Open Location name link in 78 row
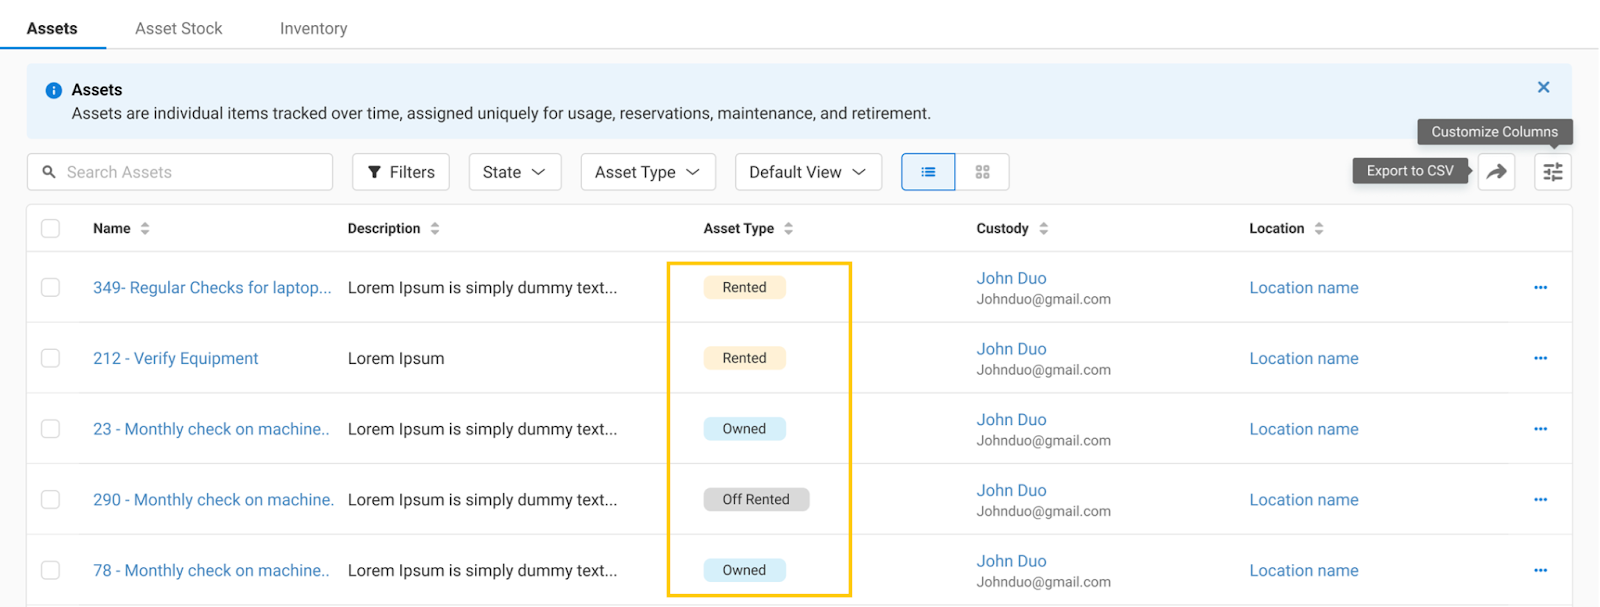The width and height of the screenshot is (1600, 607). tap(1304, 570)
